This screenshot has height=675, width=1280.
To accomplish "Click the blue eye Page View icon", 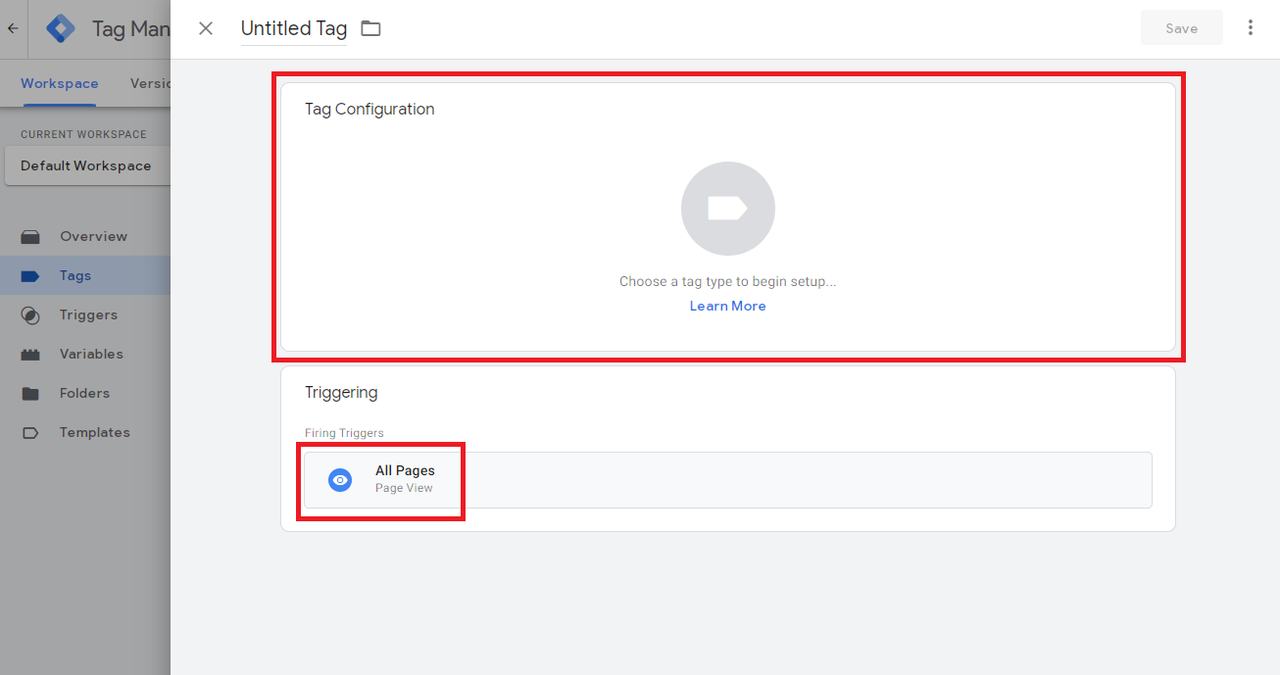I will (340, 480).
